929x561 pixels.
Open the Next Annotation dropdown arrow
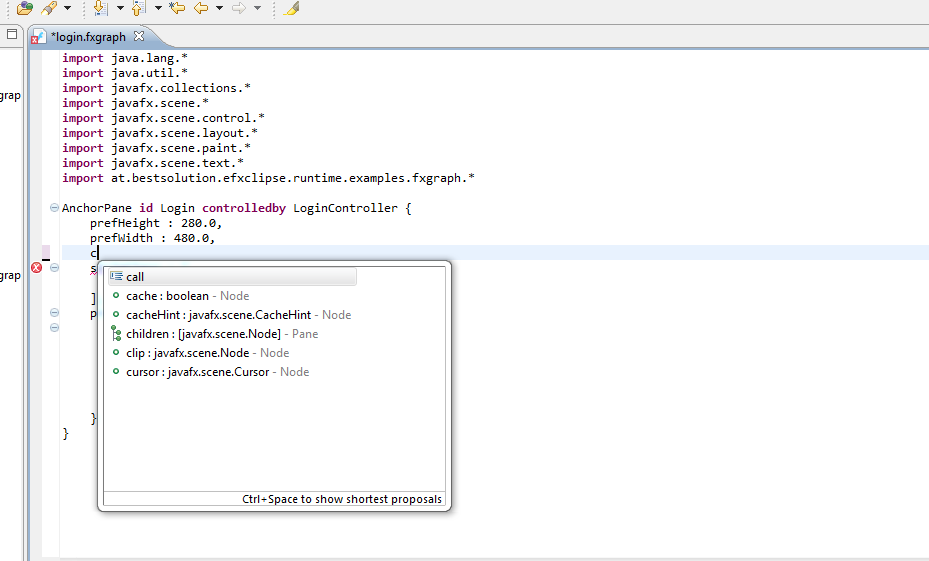click(x=120, y=8)
